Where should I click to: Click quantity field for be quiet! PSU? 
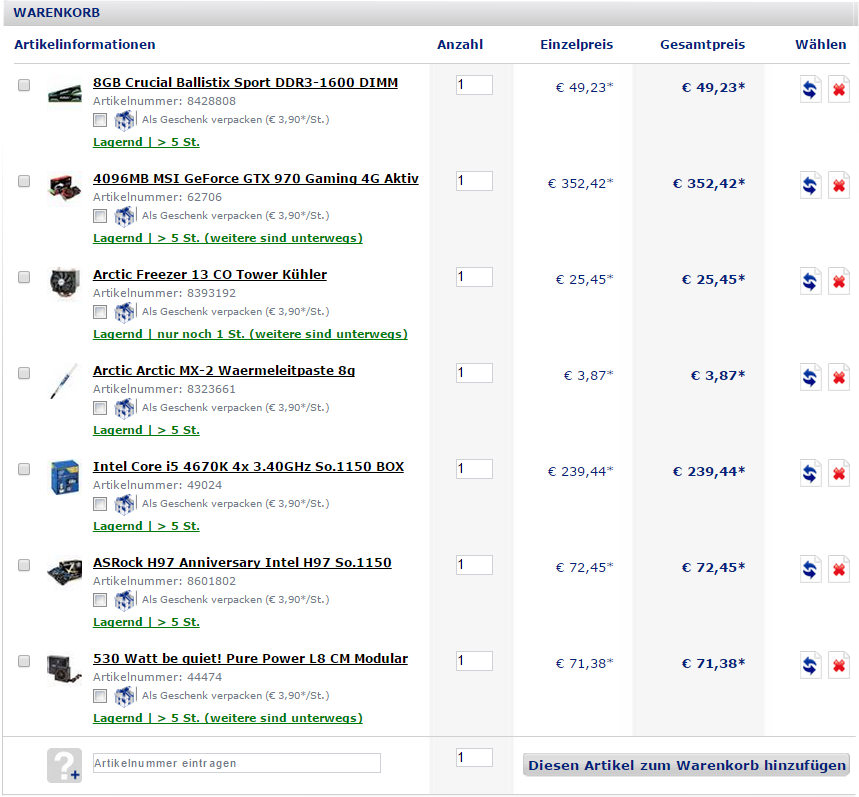(474, 661)
